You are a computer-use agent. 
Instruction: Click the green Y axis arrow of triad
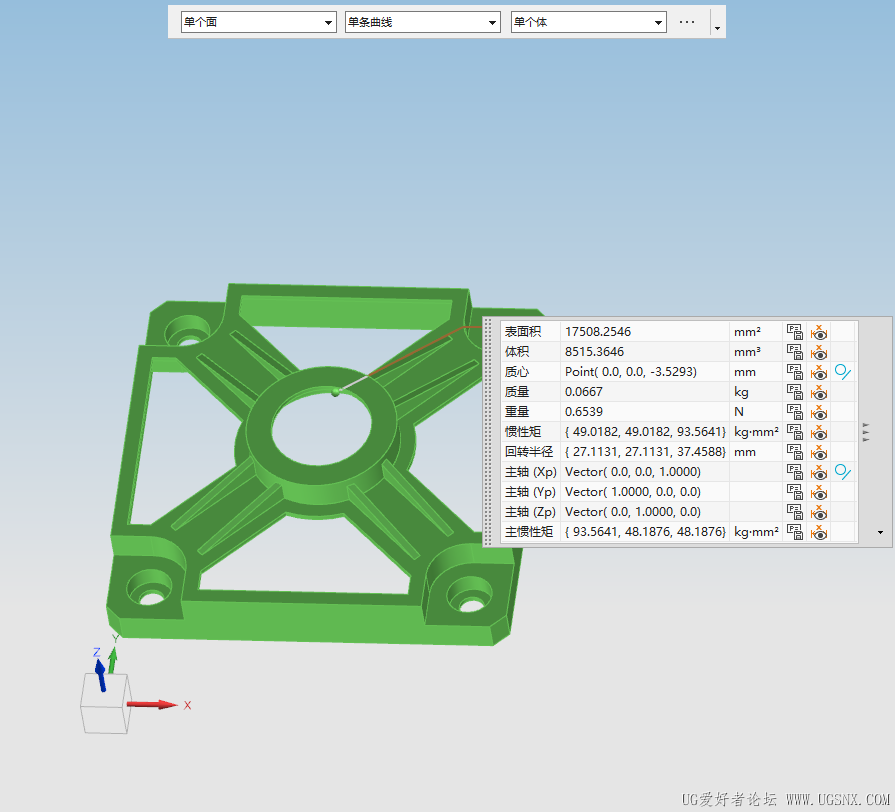(x=113, y=660)
